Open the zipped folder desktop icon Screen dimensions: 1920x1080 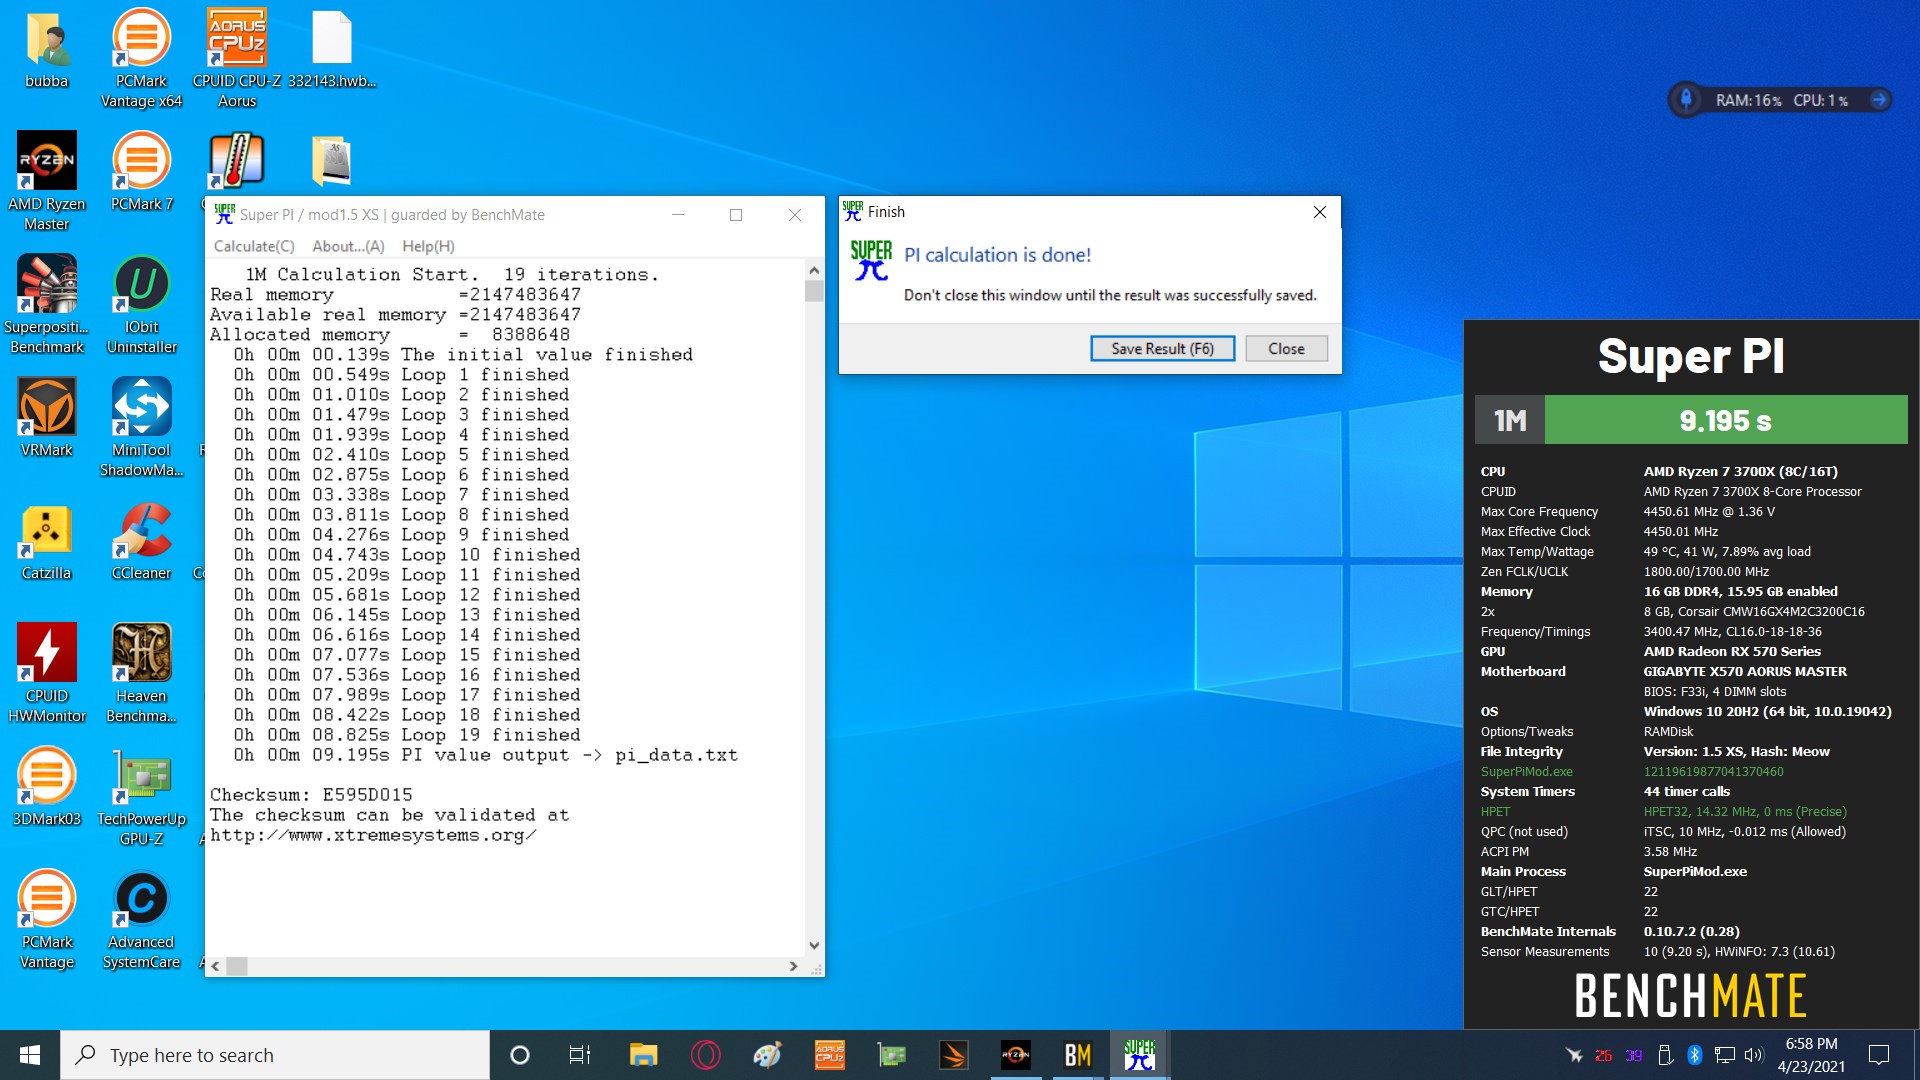coord(332,160)
